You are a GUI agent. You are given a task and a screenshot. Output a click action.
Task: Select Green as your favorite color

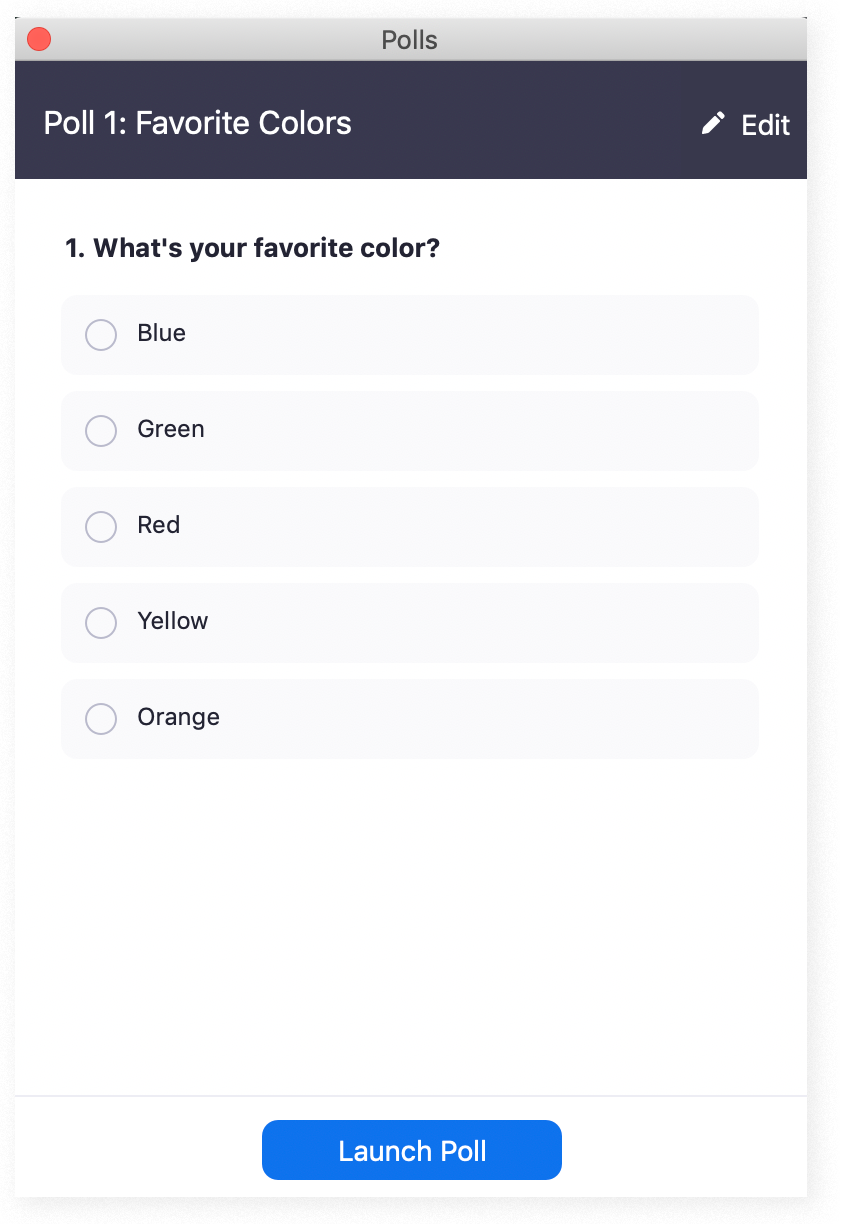(x=100, y=431)
